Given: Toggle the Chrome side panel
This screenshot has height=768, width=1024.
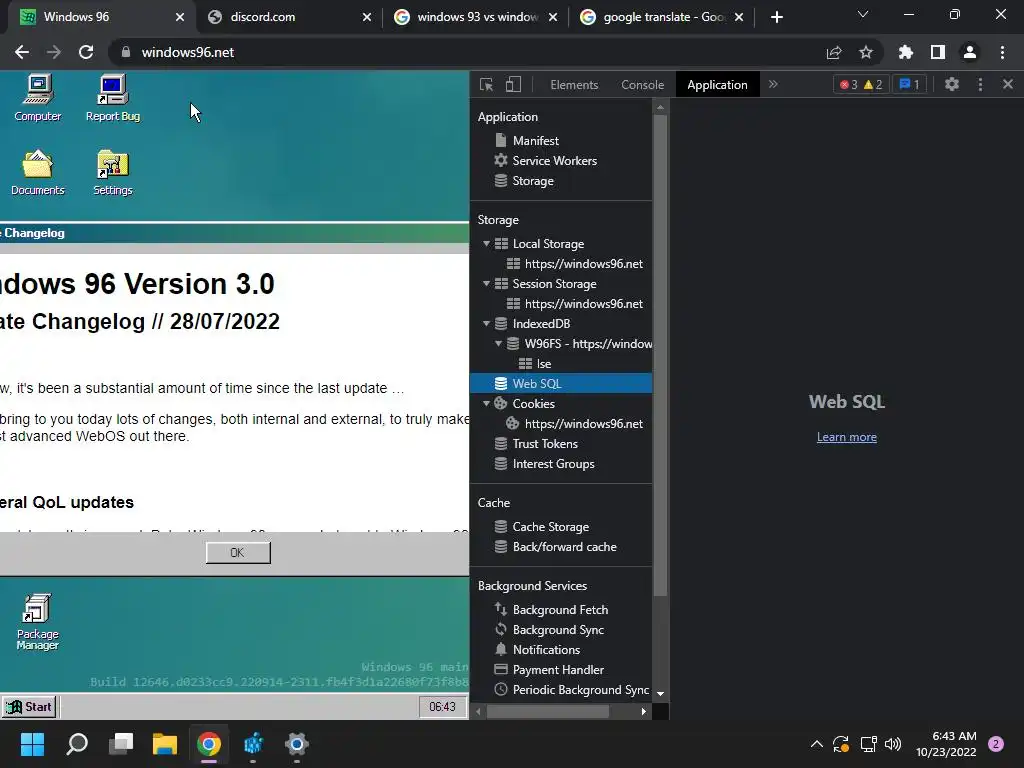Looking at the screenshot, I should click(x=938, y=52).
